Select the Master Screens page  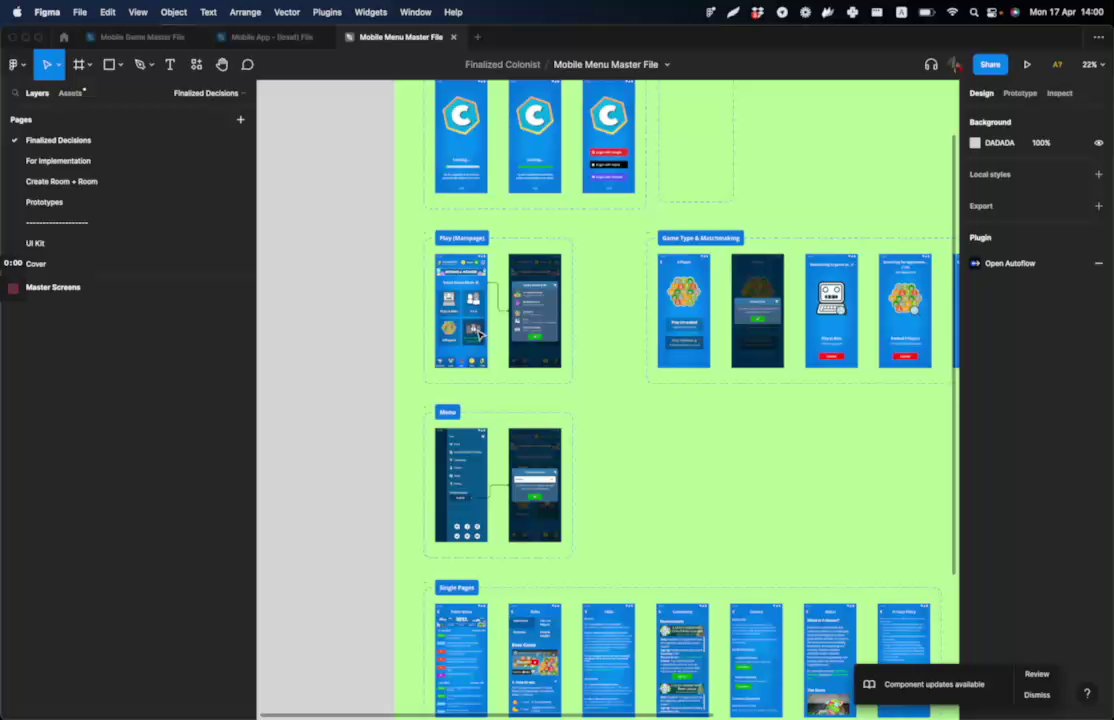(x=53, y=287)
